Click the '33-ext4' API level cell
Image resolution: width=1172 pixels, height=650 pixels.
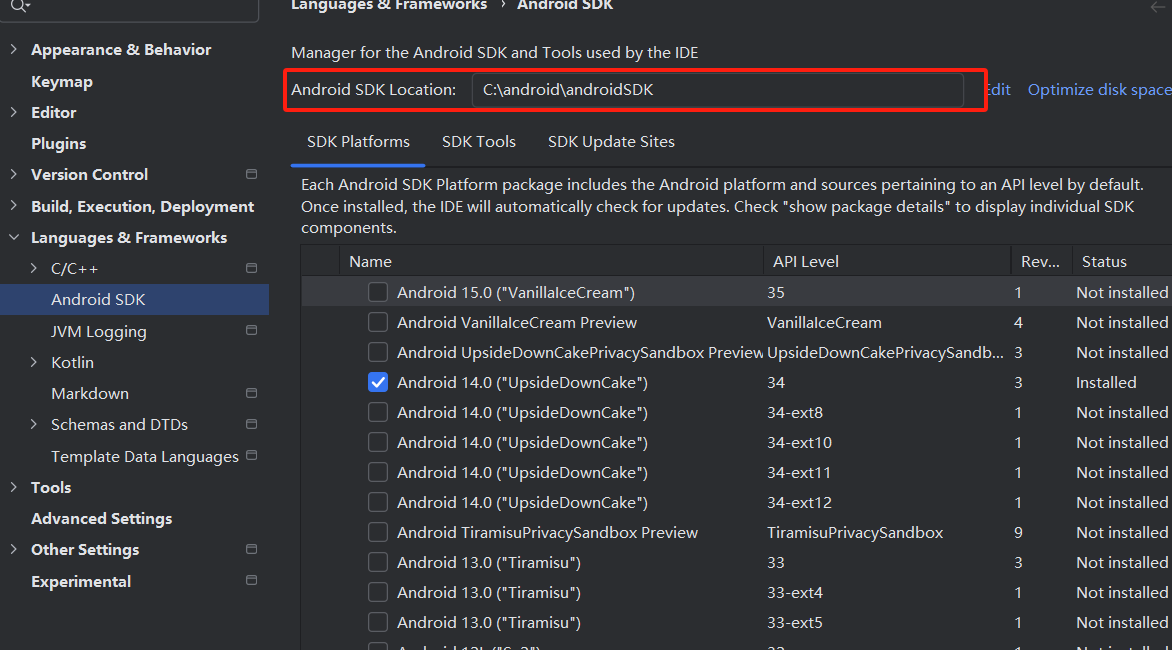coord(795,592)
